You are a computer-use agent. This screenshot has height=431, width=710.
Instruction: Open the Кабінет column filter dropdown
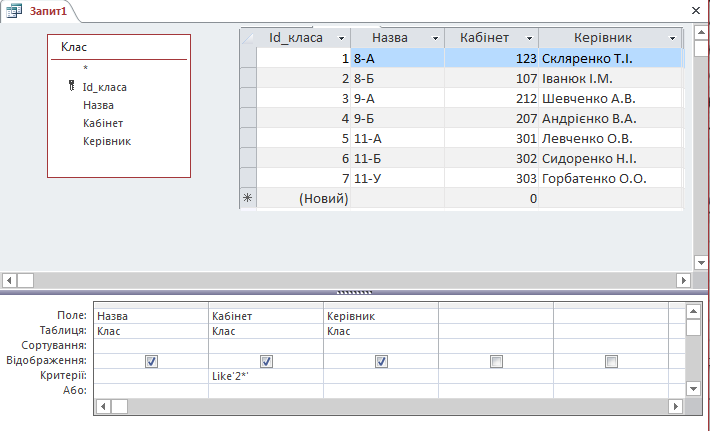pyautogui.click(x=529, y=38)
